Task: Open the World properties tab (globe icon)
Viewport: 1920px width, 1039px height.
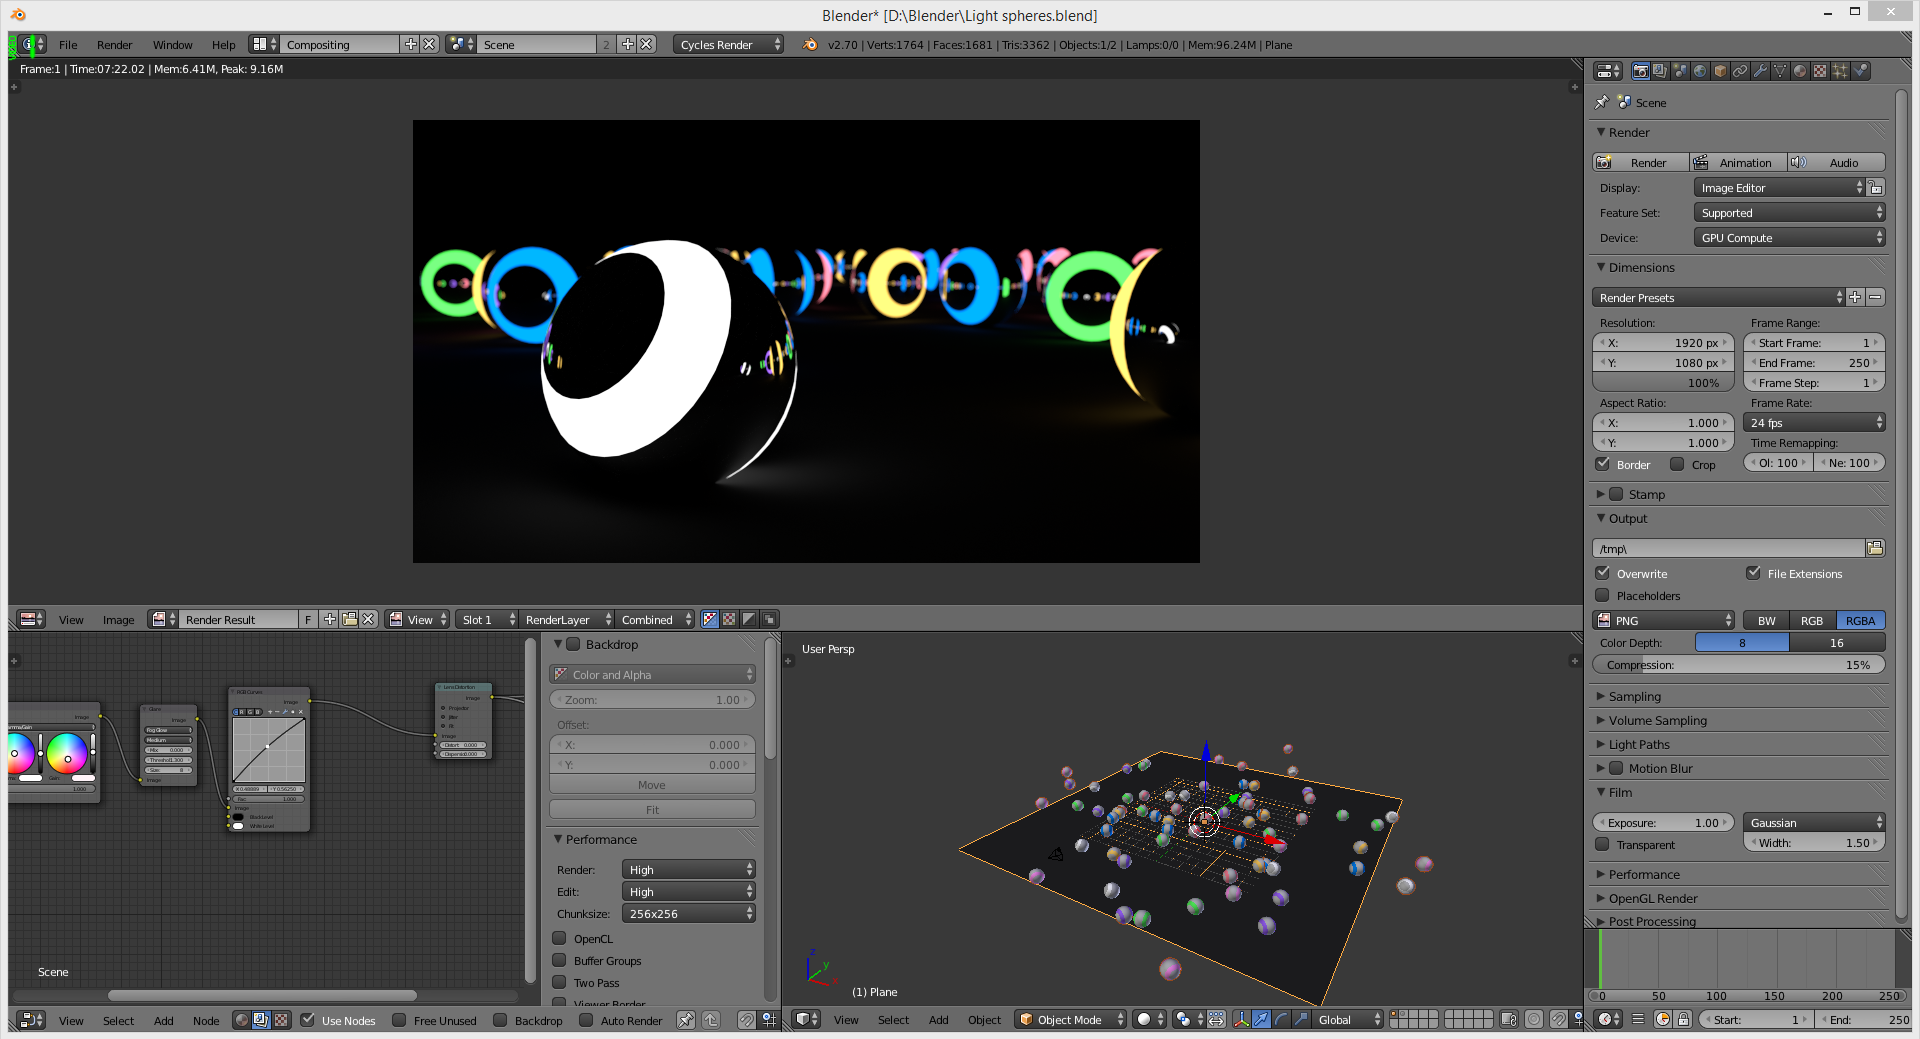Action: pos(1700,71)
